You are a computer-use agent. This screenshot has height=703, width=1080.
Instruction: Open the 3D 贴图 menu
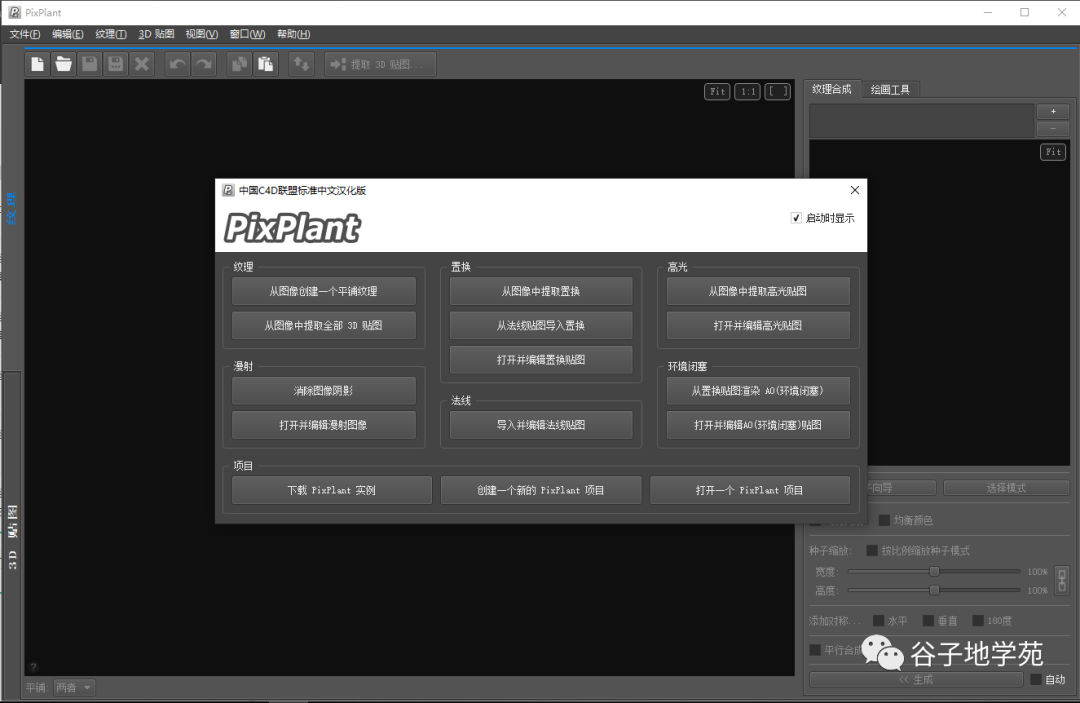click(x=156, y=34)
